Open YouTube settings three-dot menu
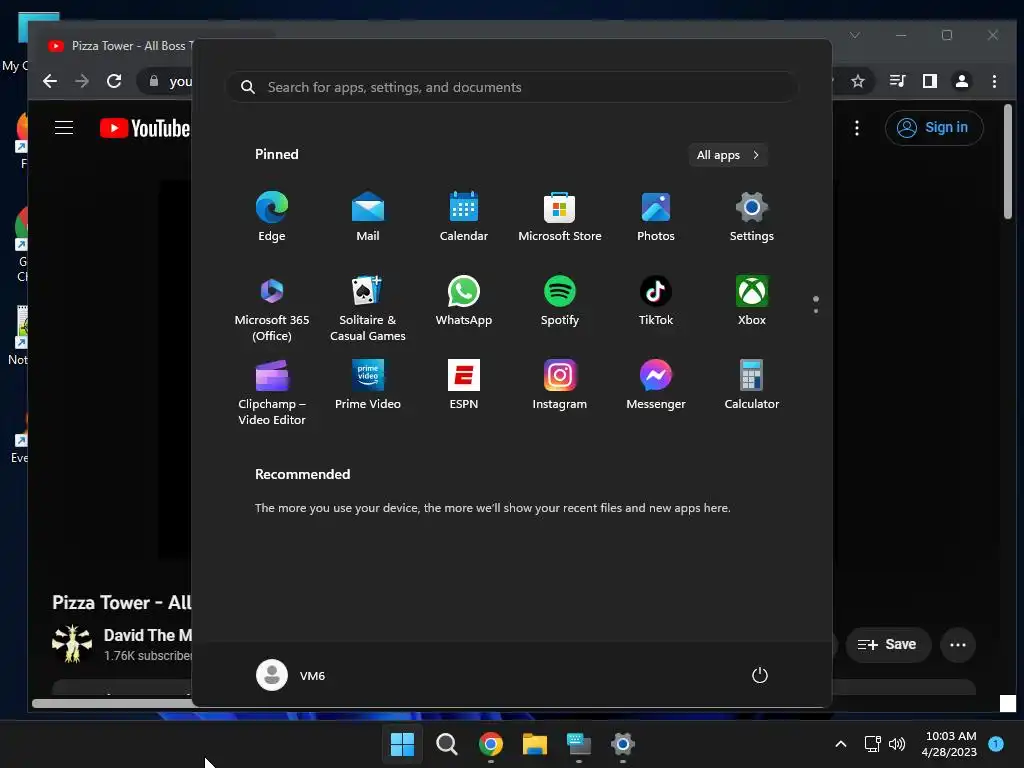The image size is (1024, 768). point(857,127)
